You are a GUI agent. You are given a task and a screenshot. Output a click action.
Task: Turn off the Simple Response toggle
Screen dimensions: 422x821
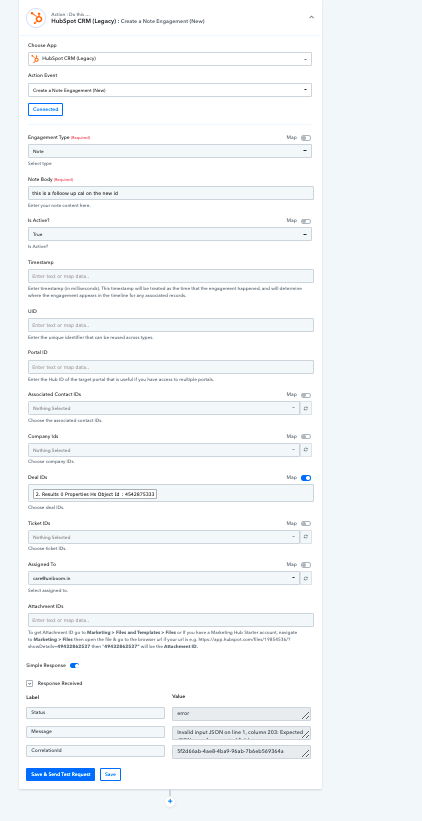tap(74, 665)
